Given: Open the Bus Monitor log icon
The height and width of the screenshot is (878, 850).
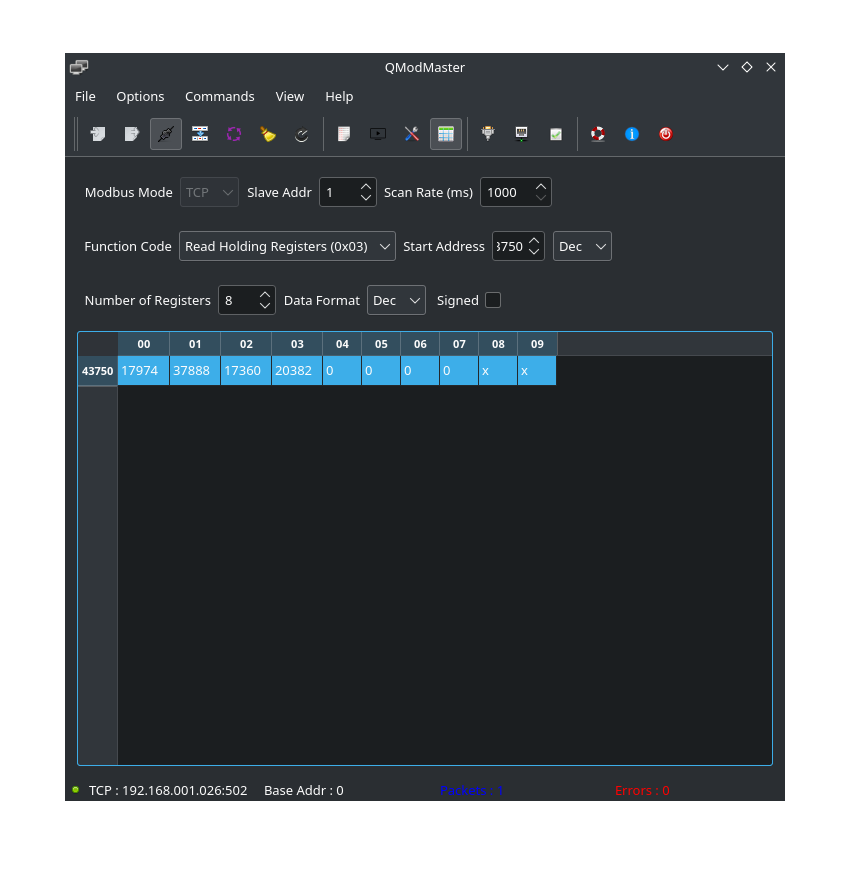Looking at the screenshot, I should 343,133.
